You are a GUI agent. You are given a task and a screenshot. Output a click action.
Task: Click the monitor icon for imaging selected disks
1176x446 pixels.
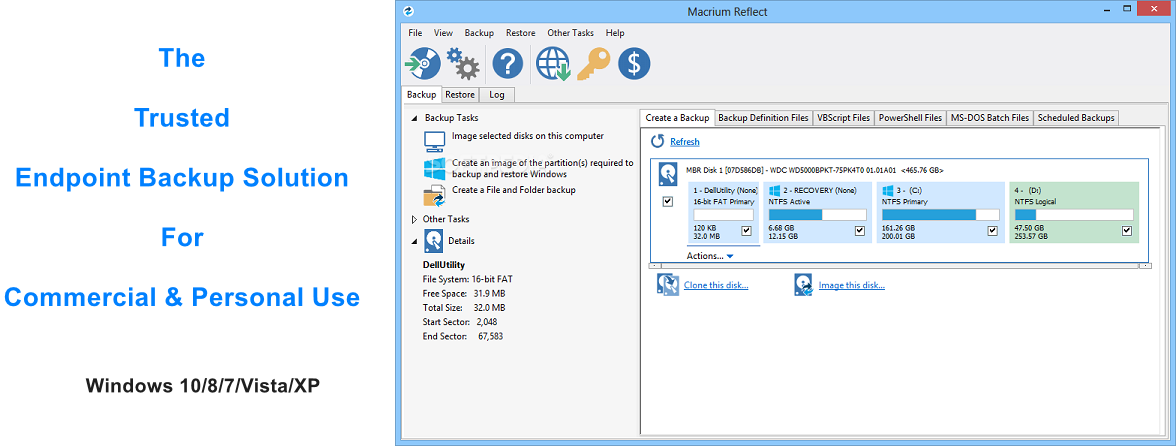pyautogui.click(x=435, y=141)
